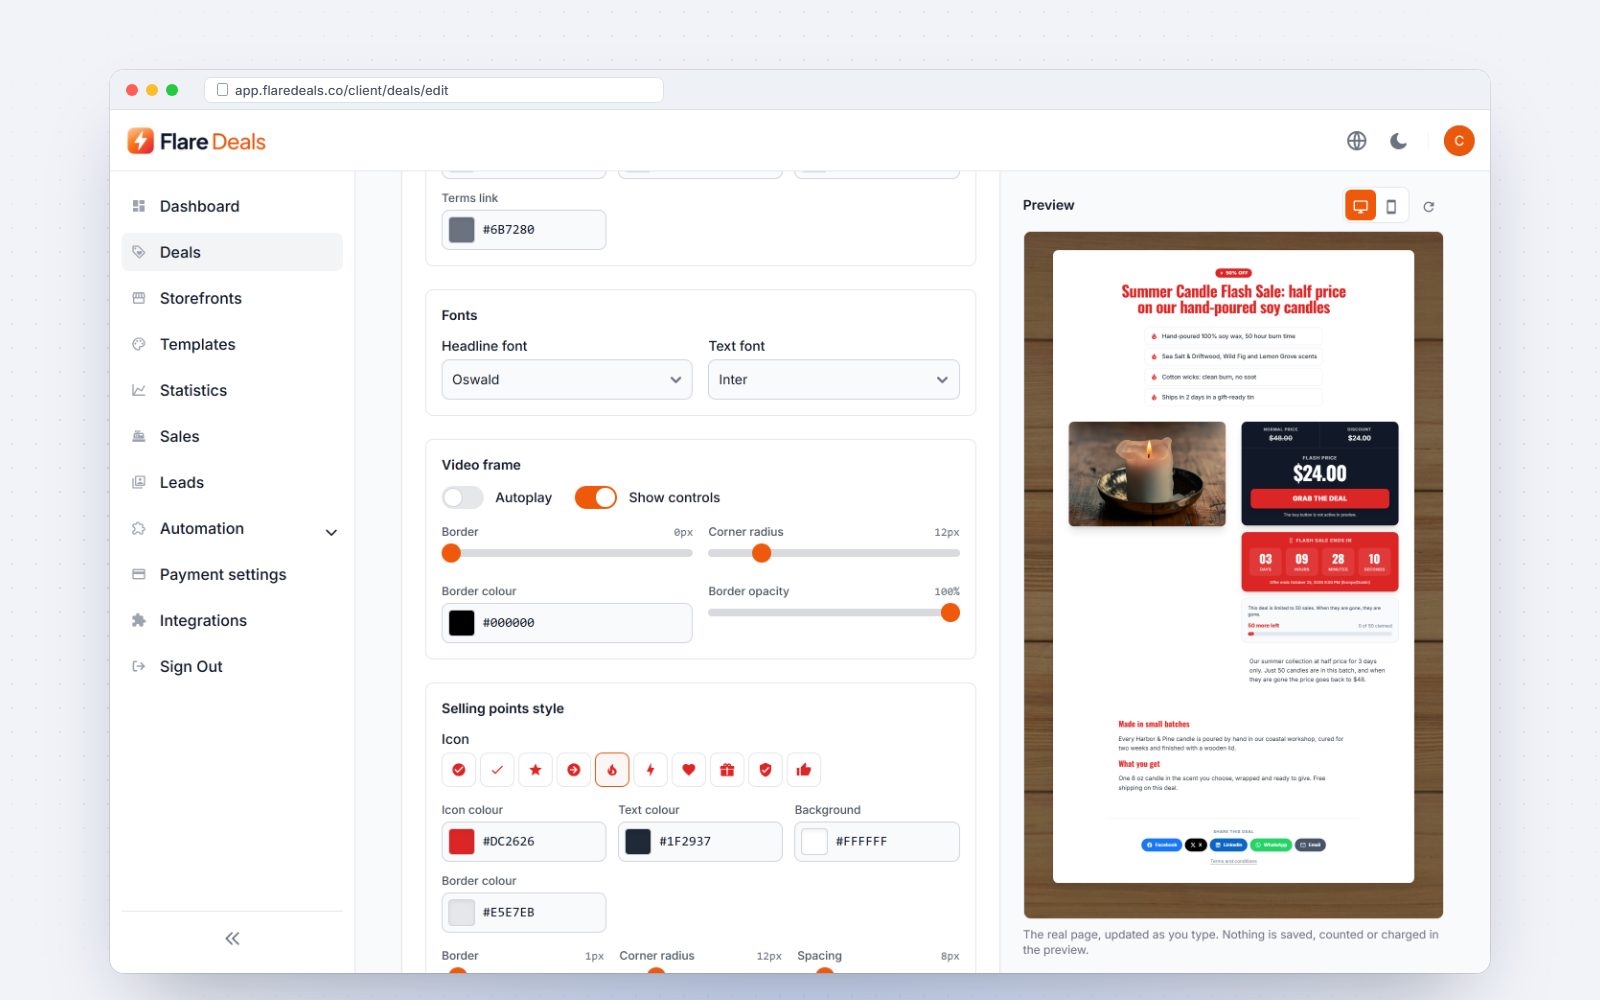Pick the plain checkmark selling point icon
This screenshot has width=1600, height=1000.
click(497, 770)
